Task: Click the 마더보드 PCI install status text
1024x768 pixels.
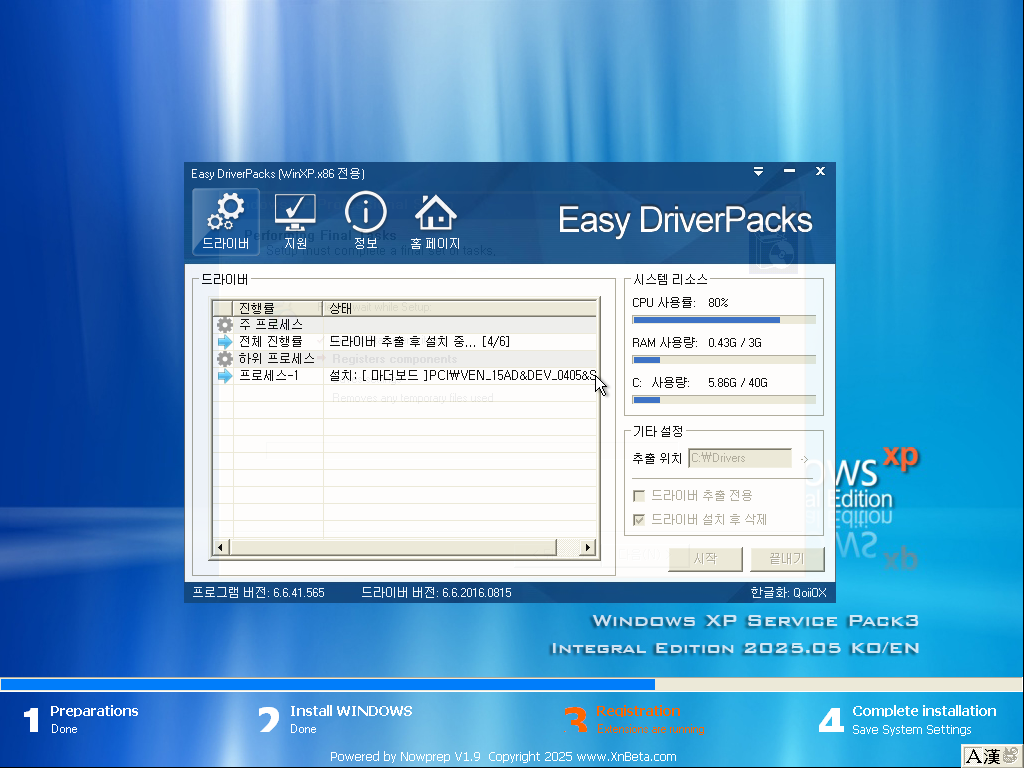Action: [462, 376]
